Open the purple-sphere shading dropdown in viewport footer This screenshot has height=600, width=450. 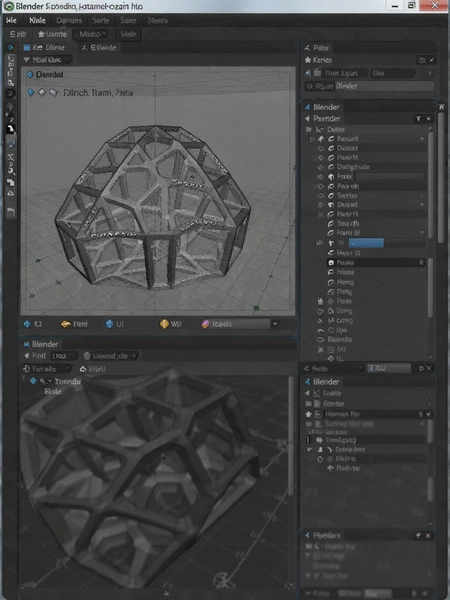pyautogui.click(x=235, y=324)
